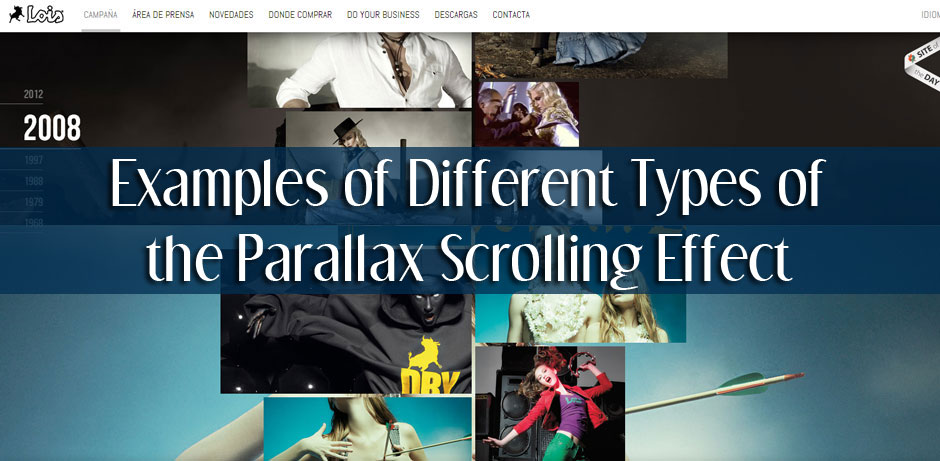
Task: Select the 2008 timeline year
Action: (x=52, y=128)
